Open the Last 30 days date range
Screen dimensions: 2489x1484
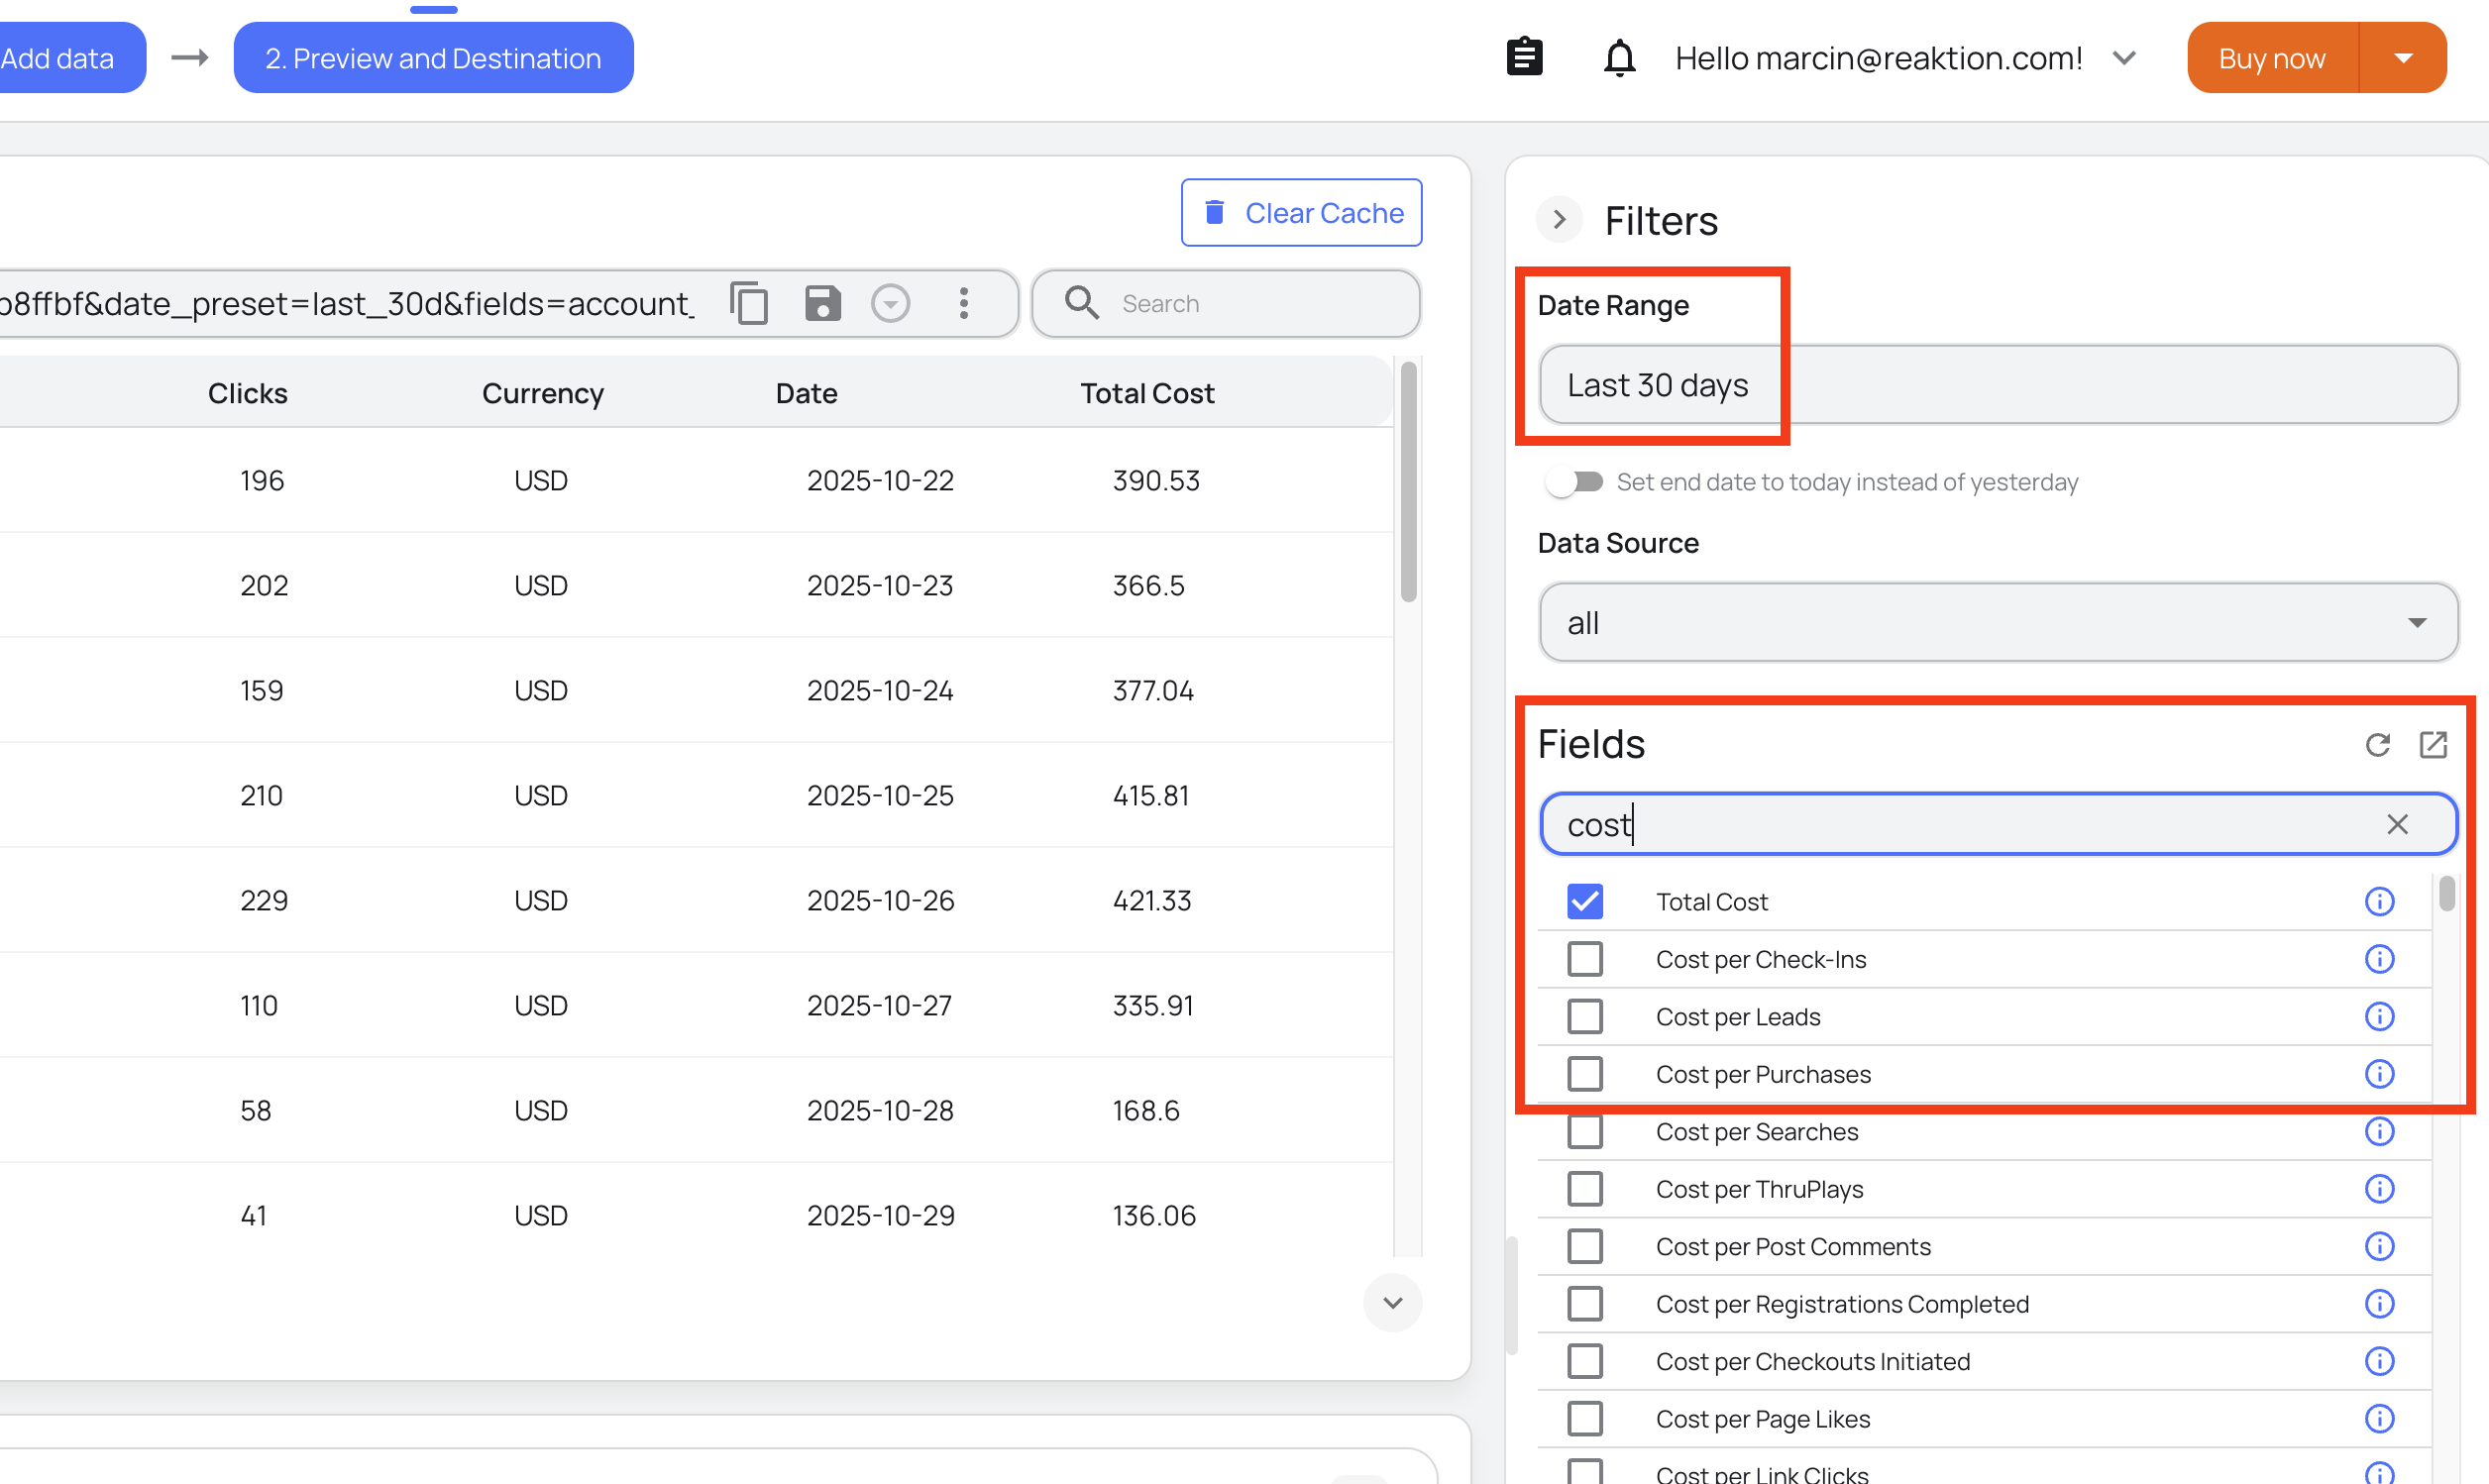coord(1997,385)
